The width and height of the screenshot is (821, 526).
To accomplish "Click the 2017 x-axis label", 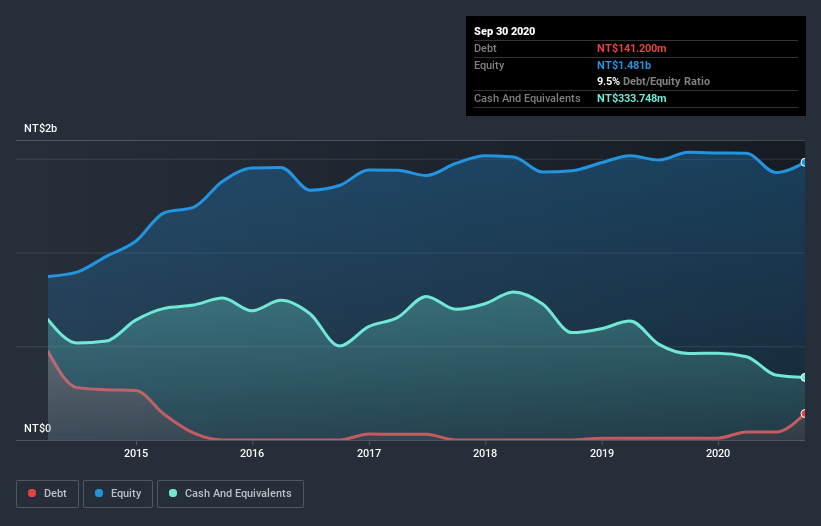I will [369, 453].
